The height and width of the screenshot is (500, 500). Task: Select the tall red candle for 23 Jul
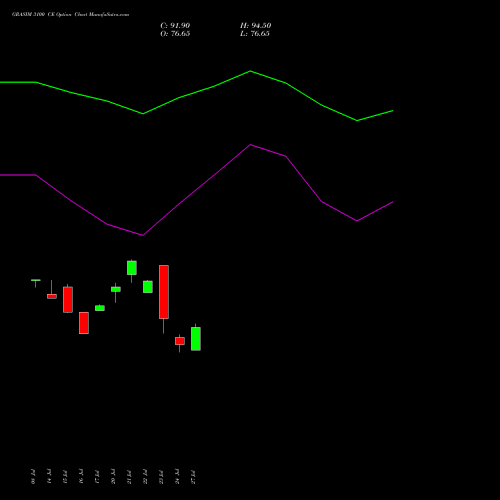coord(164,292)
